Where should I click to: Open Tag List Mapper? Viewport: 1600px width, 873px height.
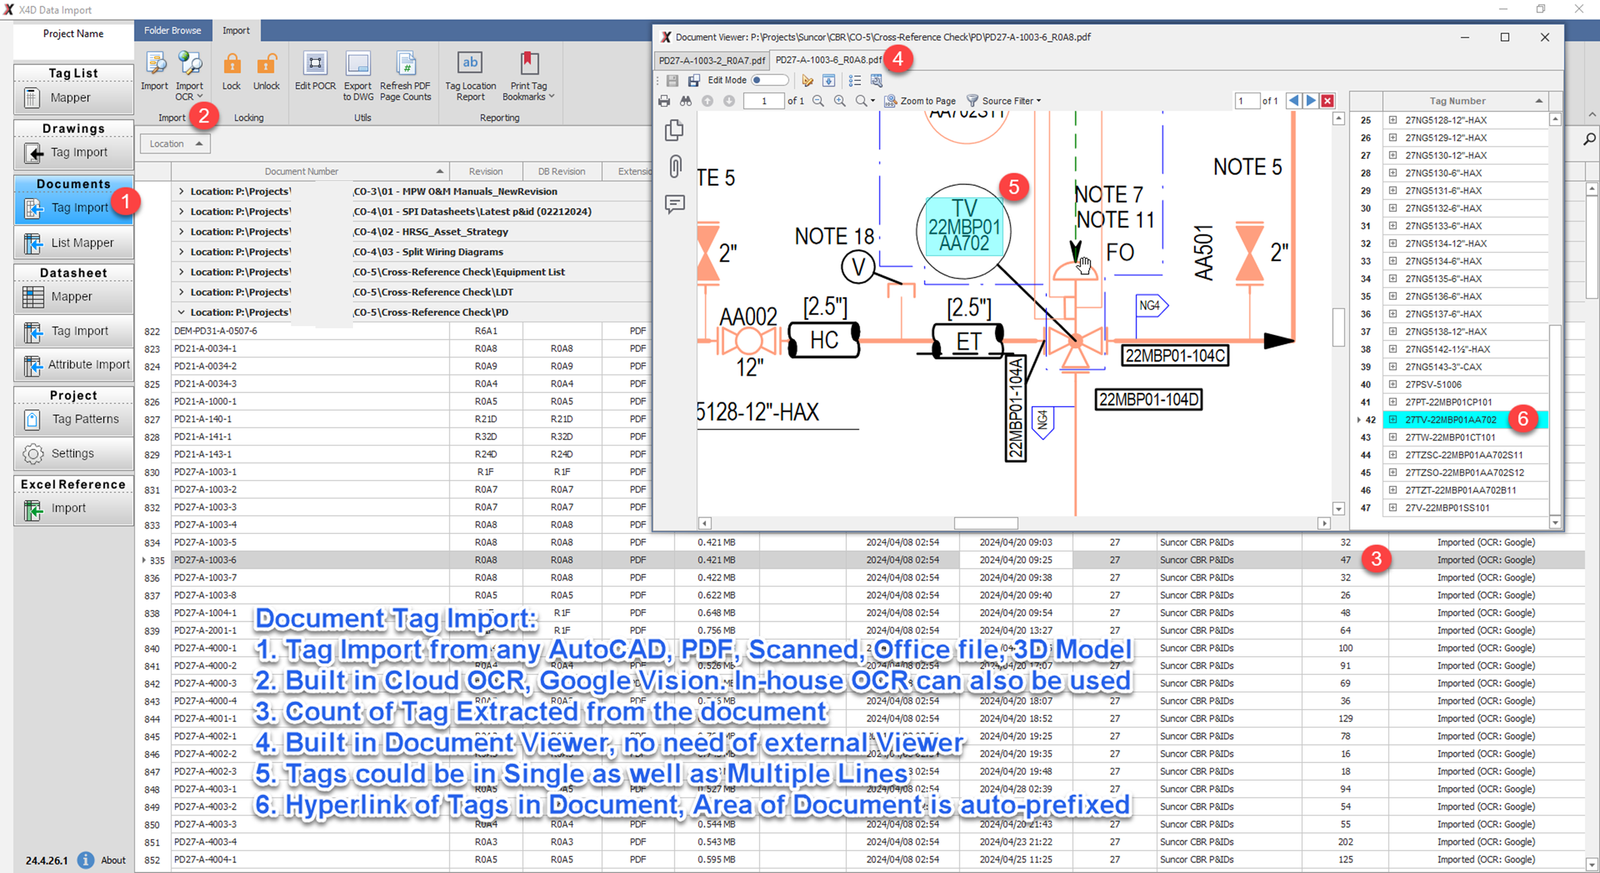[73, 98]
